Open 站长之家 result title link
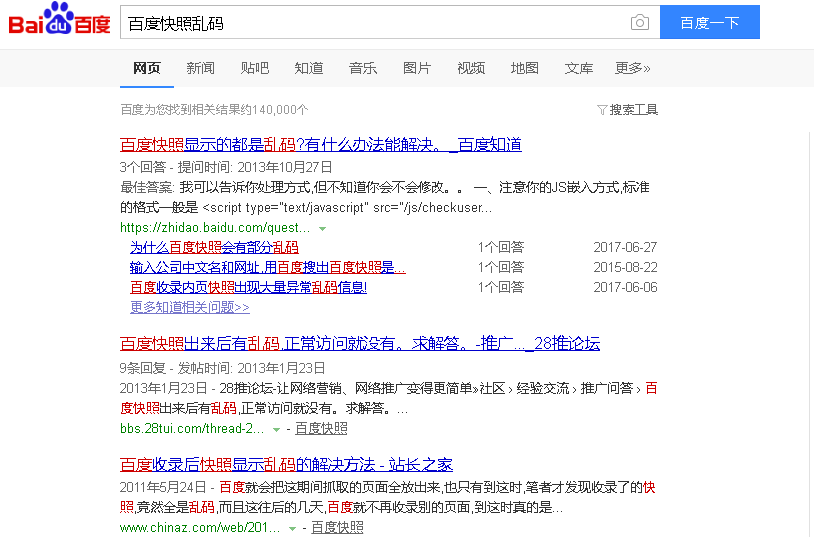This screenshot has height=537, width=814. pos(286,465)
